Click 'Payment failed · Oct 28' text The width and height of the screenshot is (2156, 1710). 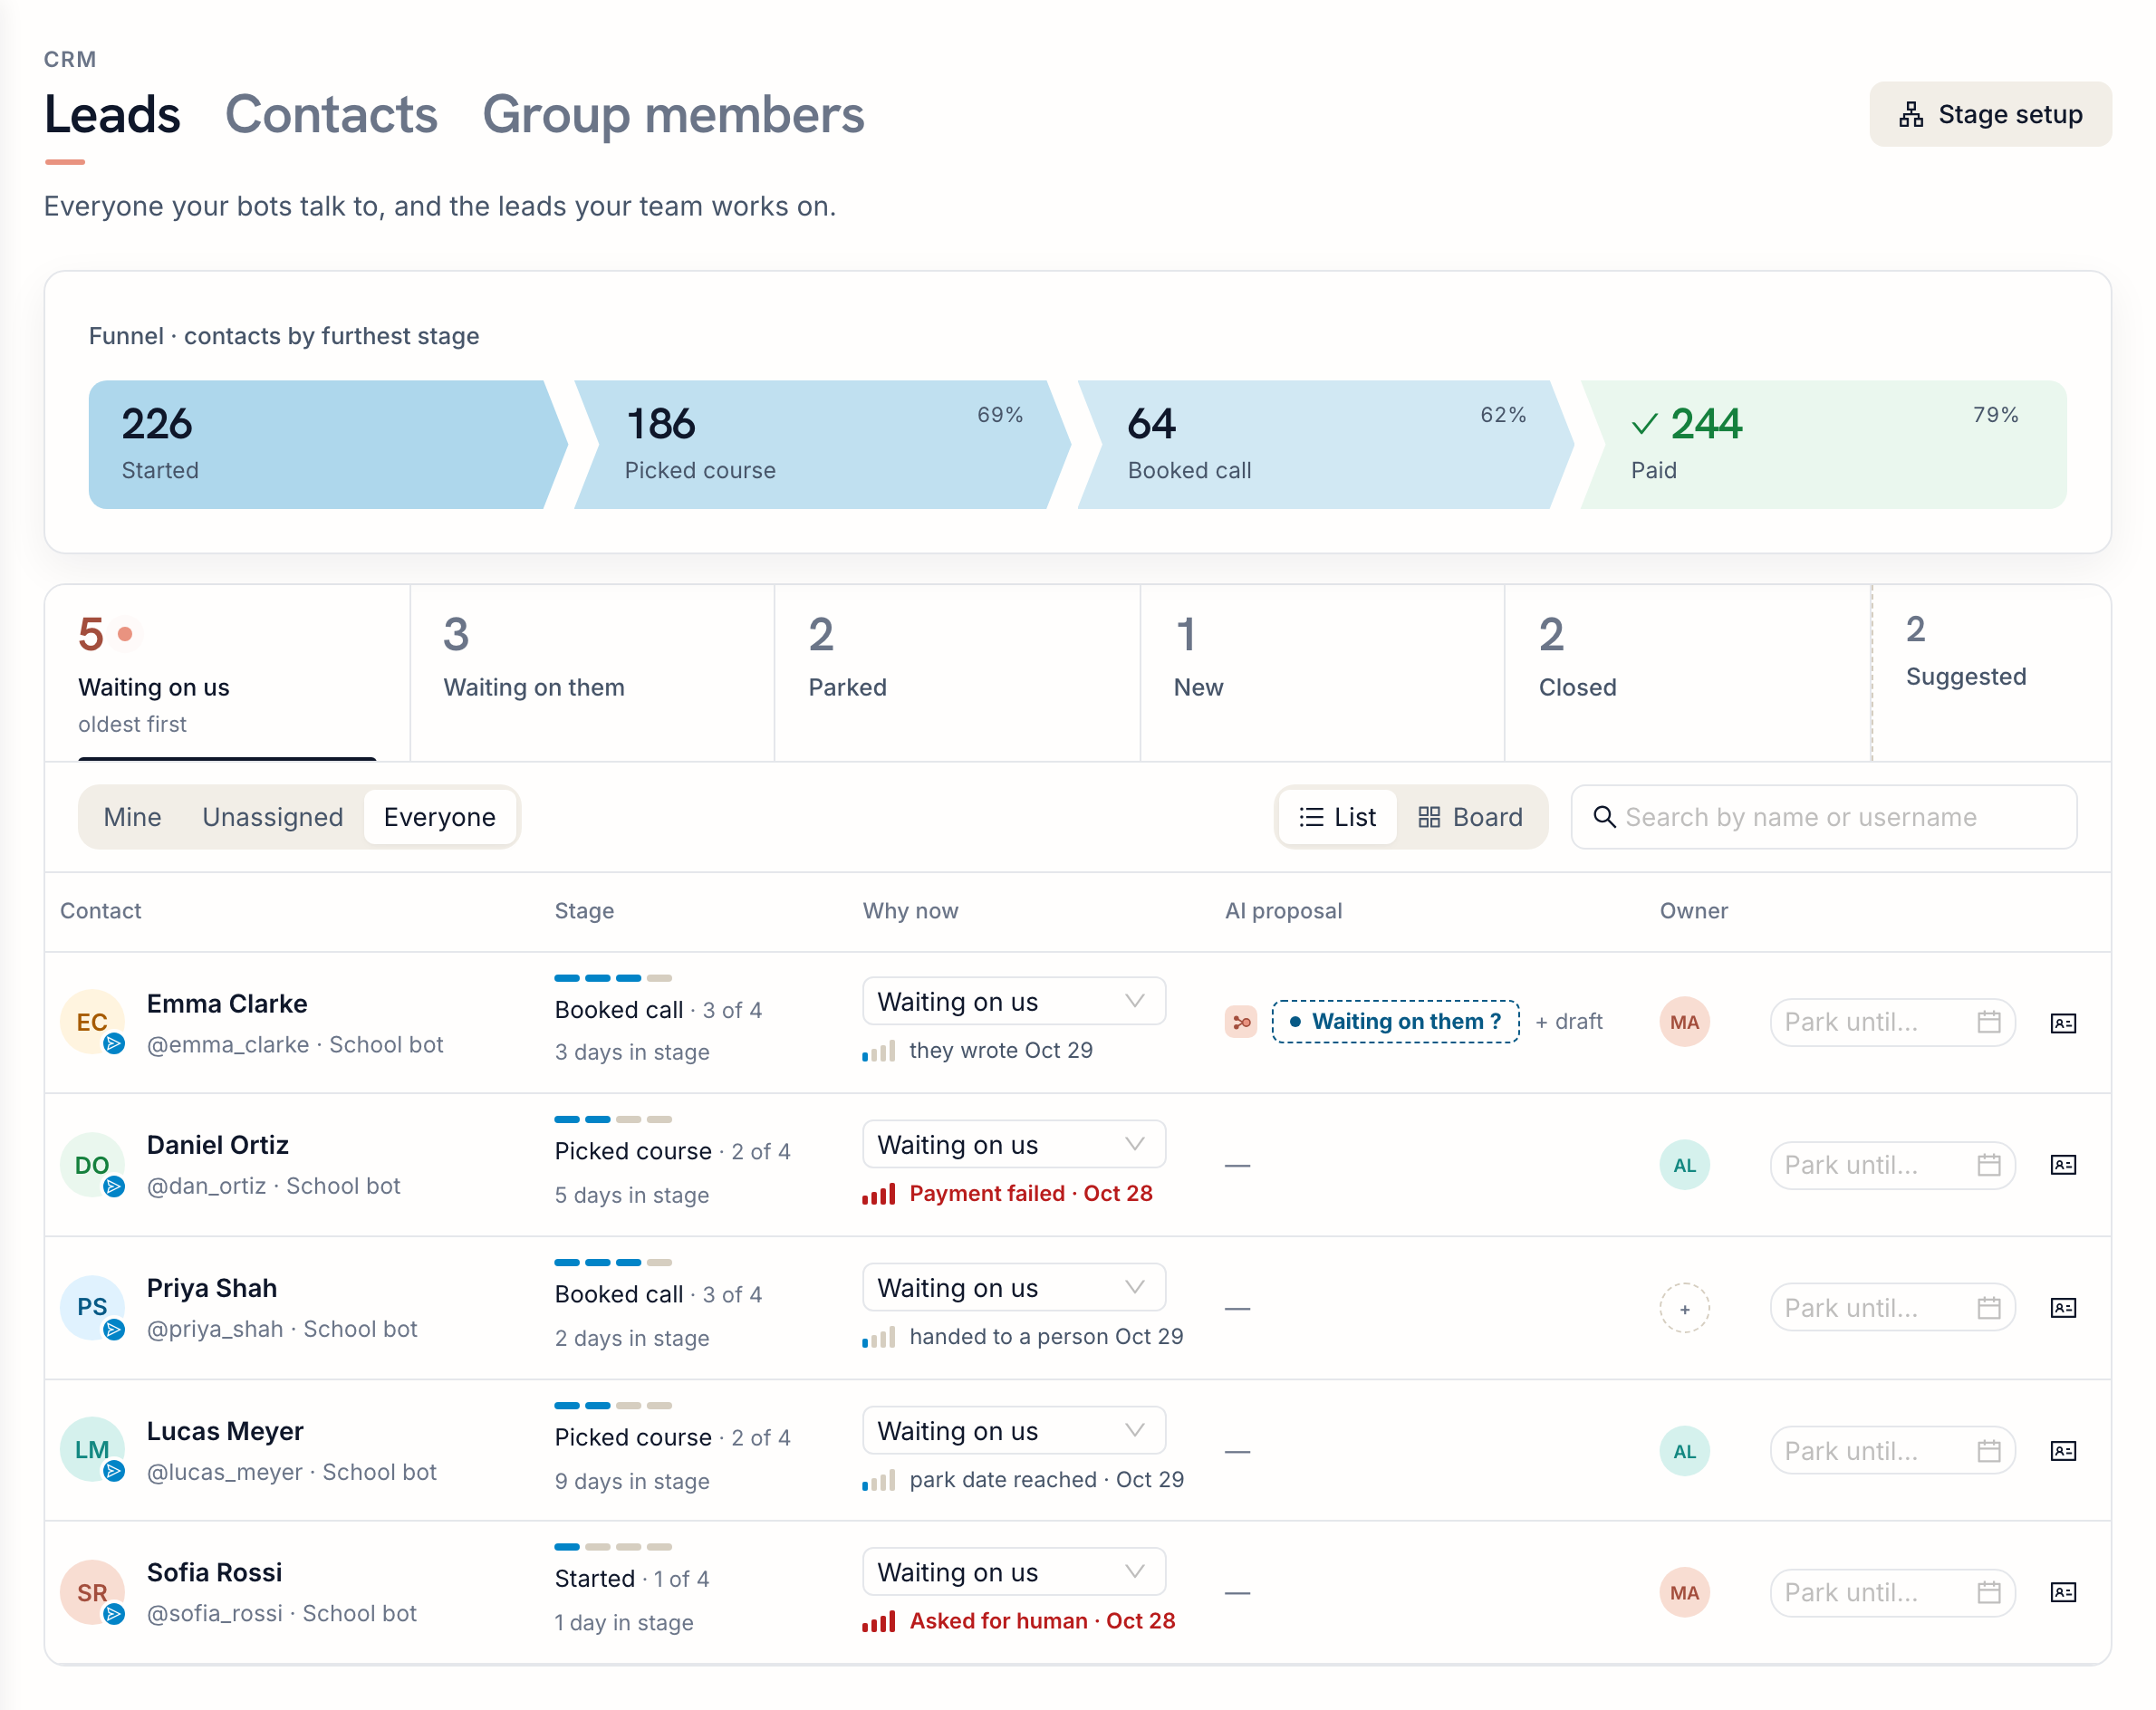click(x=1031, y=1193)
